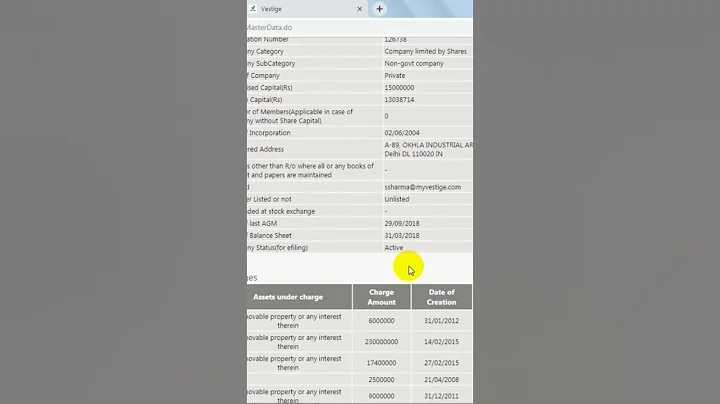Select the address line 'Delhi DL 110020 IN'
The width and height of the screenshot is (720, 404).
(413, 154)
